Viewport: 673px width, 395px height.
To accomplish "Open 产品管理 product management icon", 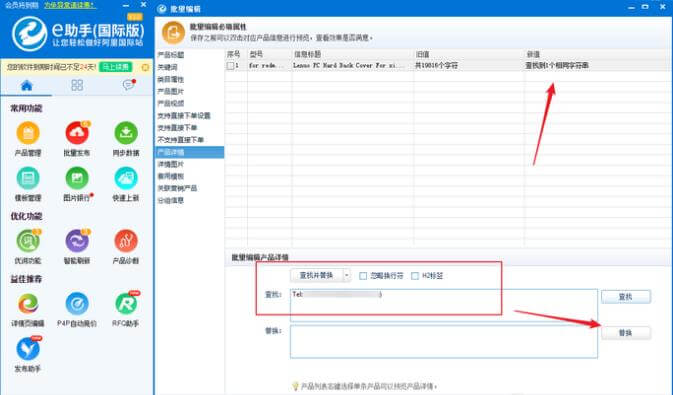I will click(28, 134).
